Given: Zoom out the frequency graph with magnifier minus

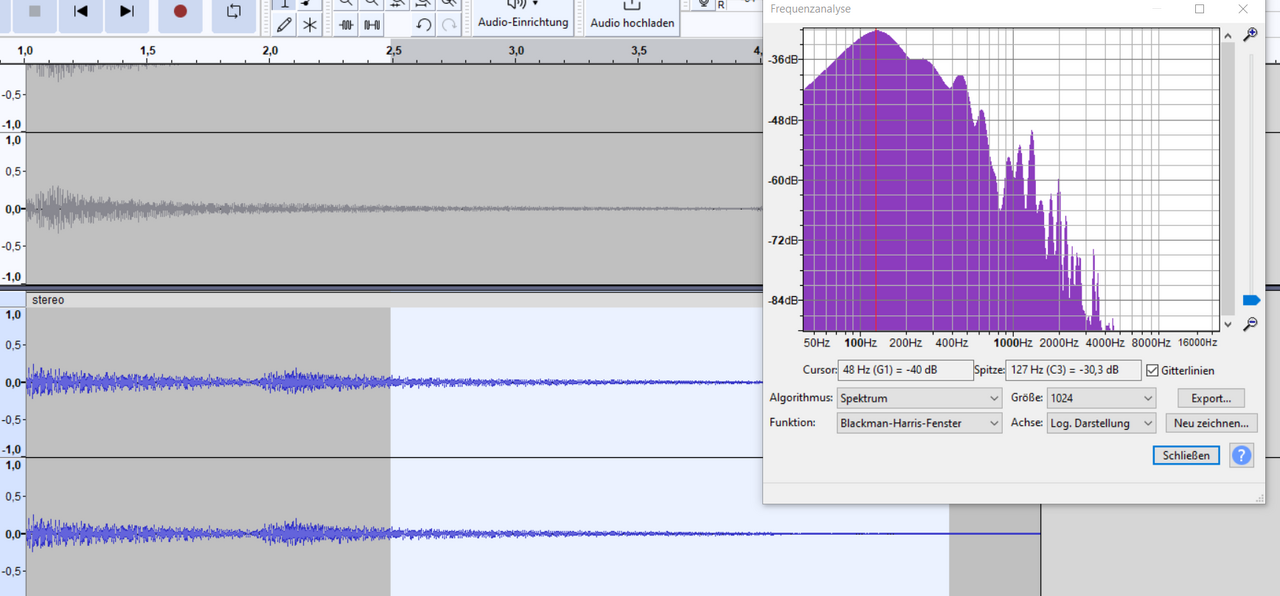Looking at the screenshot, I should (1250, 324).
